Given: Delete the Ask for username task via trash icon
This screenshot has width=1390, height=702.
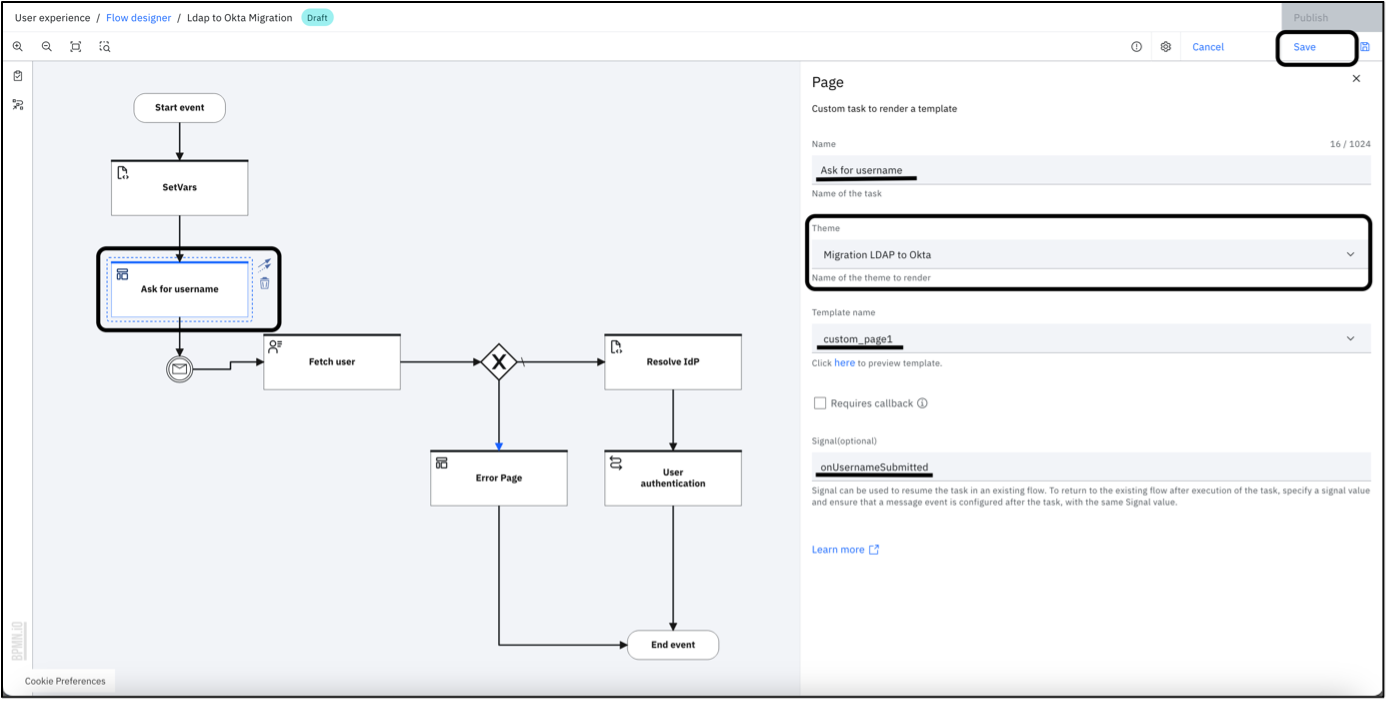Looking at the screenshot, I should coord(263,283).
